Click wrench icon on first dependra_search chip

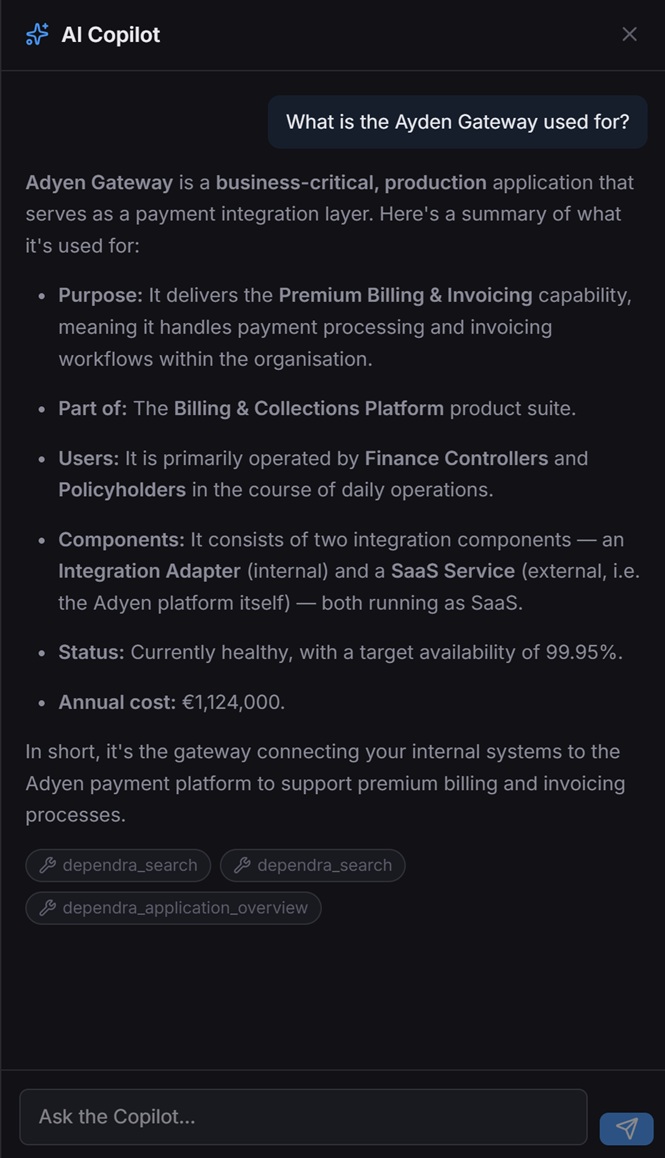click(x=48, y=865)
